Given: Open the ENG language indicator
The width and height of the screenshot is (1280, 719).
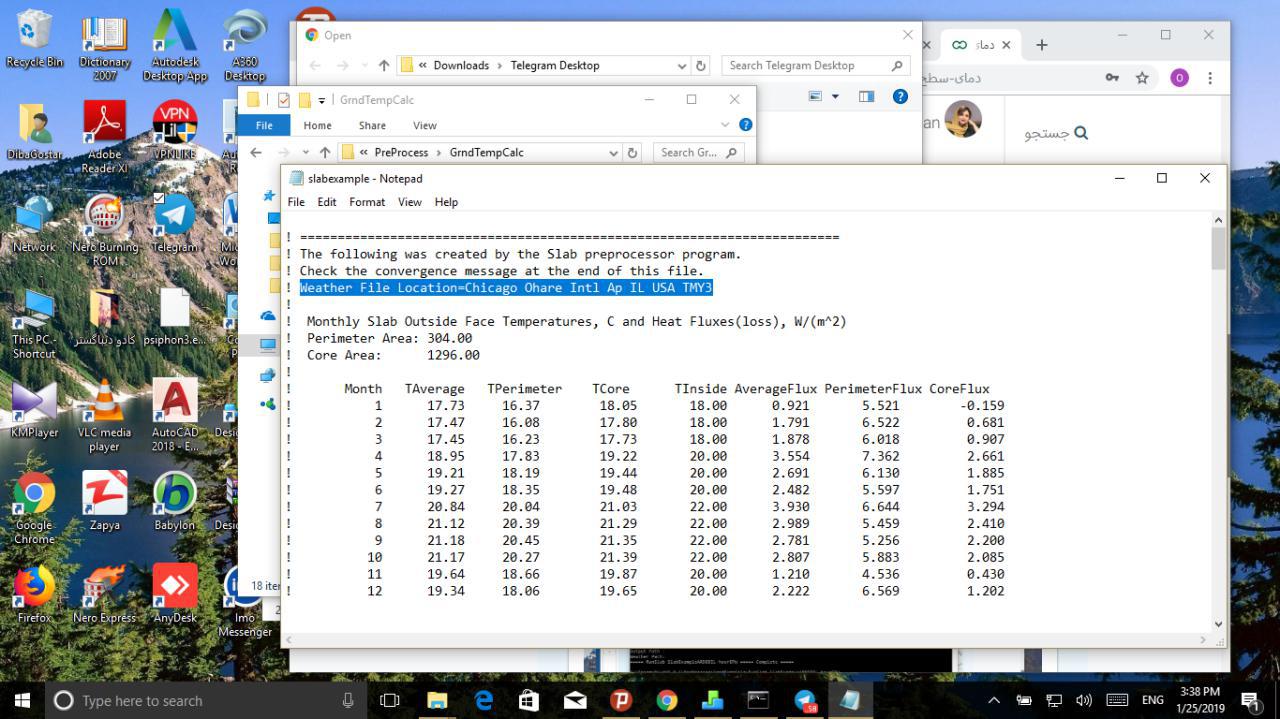Looking at the screenshot, I should [x=1152, y=700].
